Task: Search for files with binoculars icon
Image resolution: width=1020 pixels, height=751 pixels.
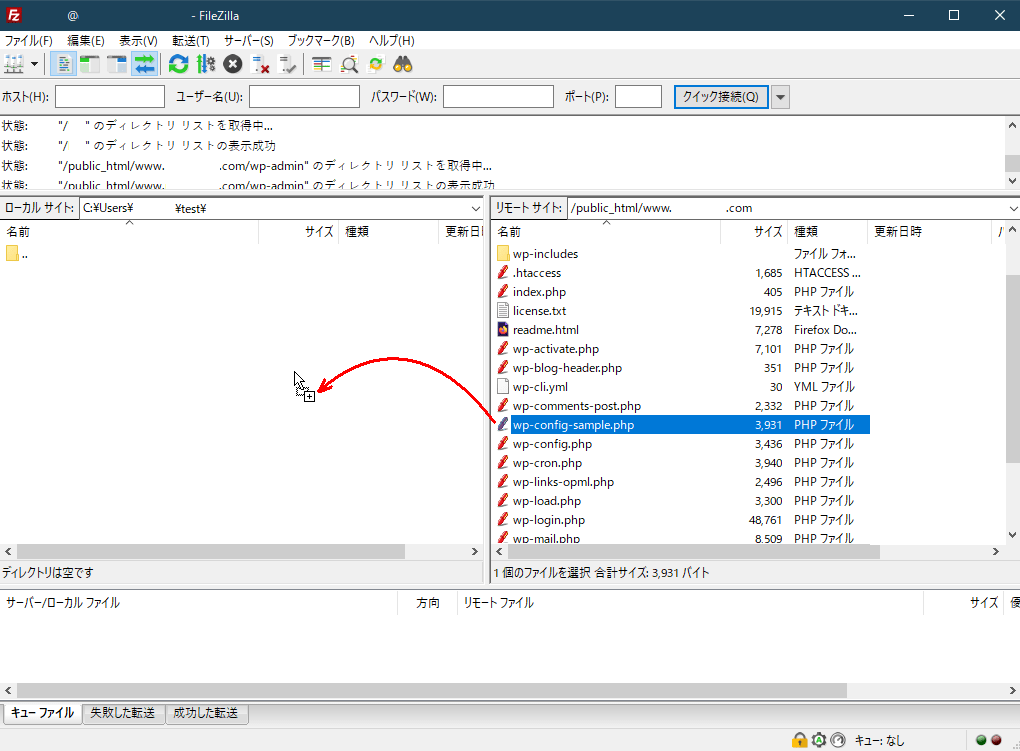Action: (403, 64)
